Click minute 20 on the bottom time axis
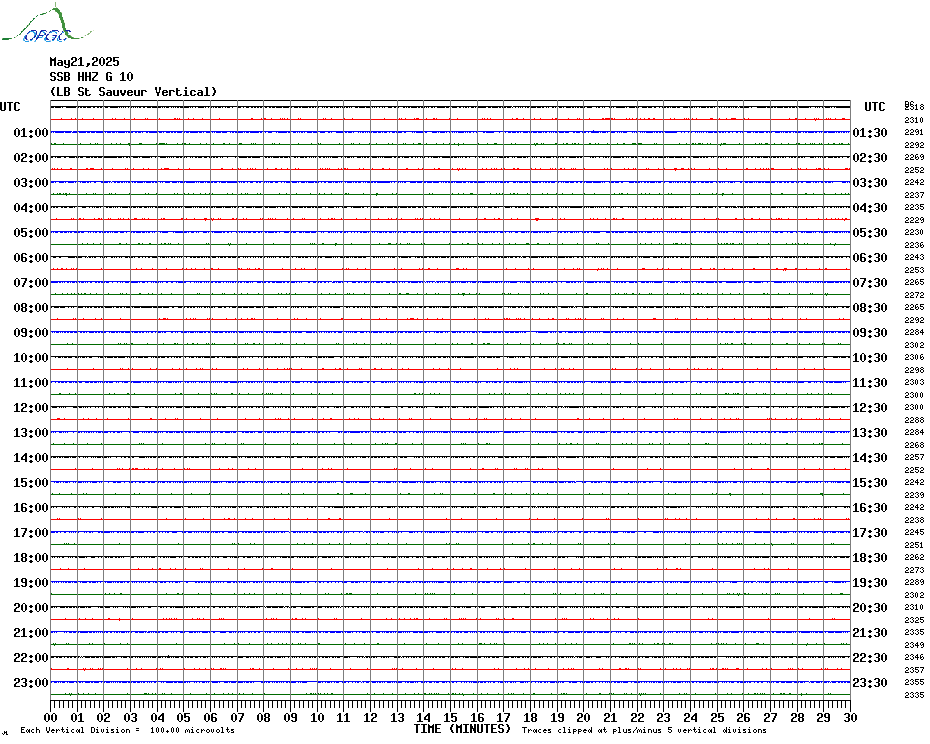This screenshot has height=744, width=930. (x=584, y=717)
